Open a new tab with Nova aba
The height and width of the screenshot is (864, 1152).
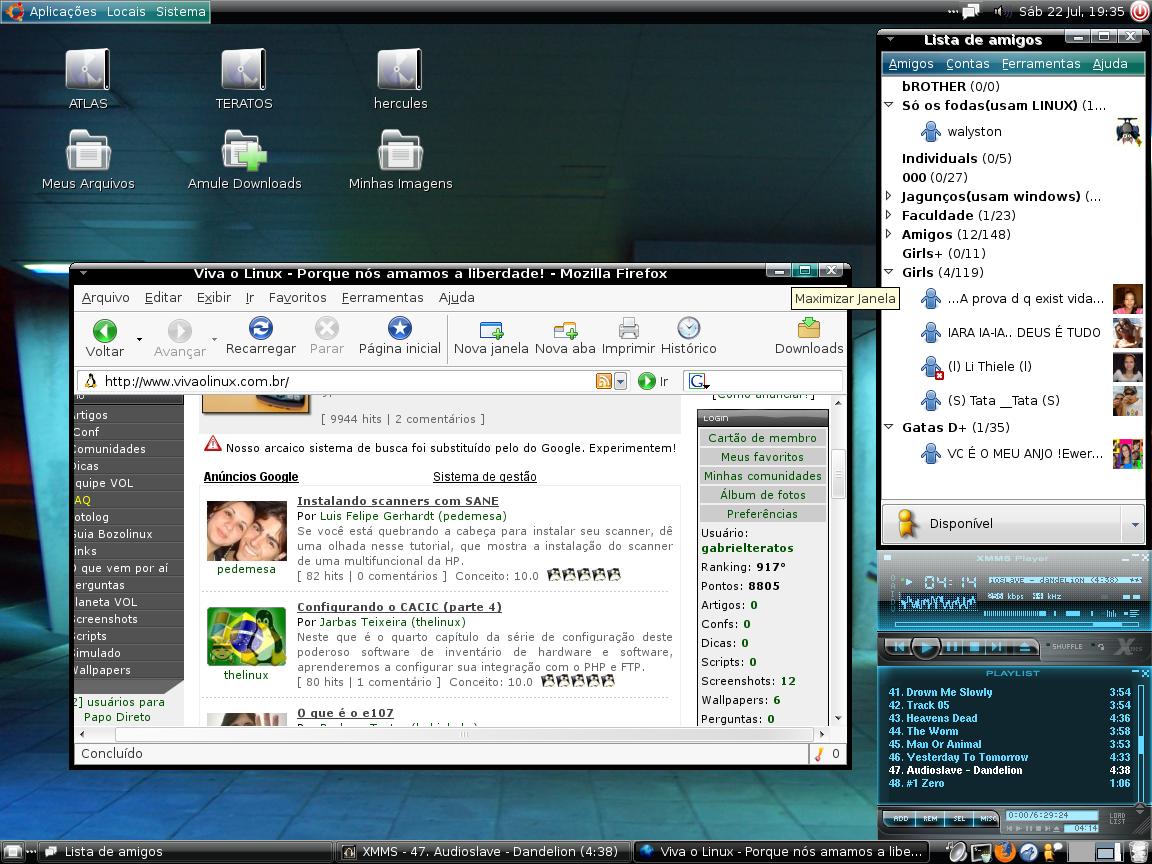tap(565, 329)
